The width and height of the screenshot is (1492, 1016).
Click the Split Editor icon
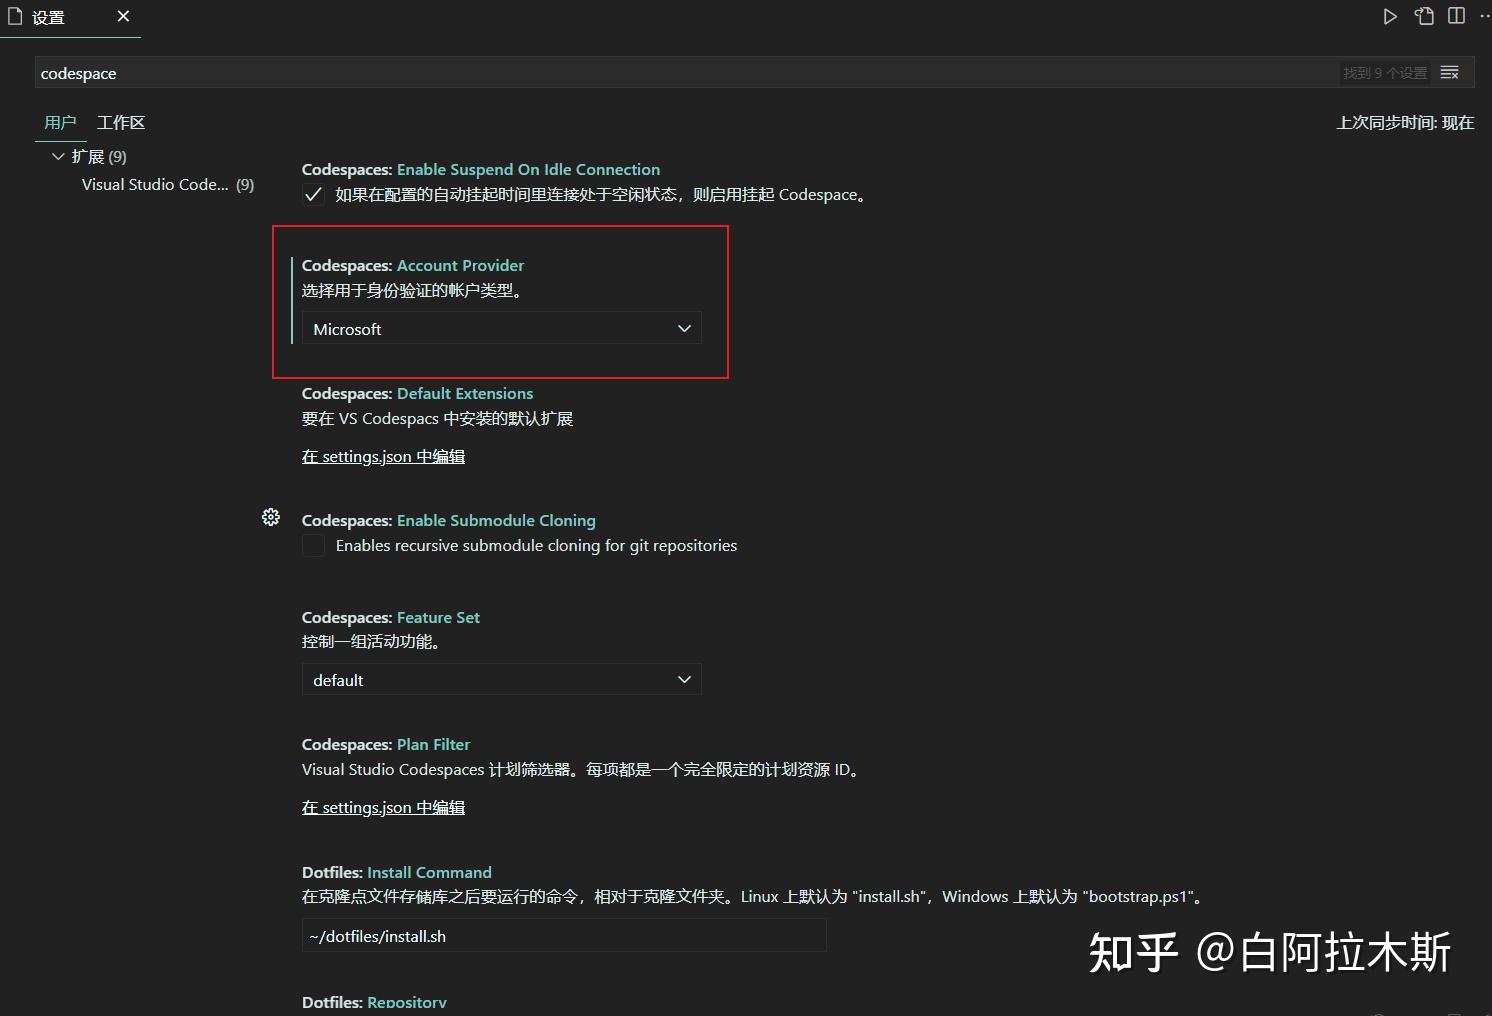1456,16
